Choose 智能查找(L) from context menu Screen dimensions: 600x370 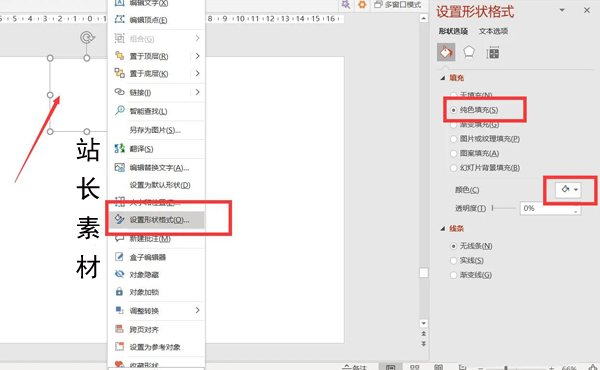pyautogui.click(x=156, y=111)
